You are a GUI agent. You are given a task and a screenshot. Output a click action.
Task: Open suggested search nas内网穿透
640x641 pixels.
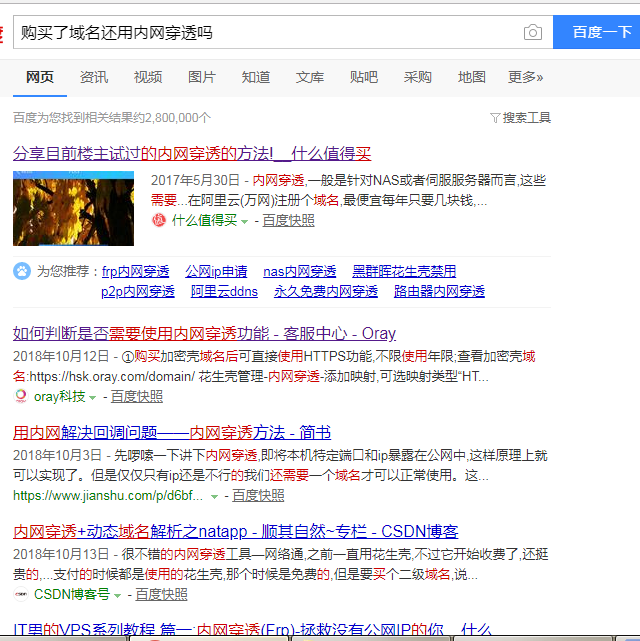point(300,271)
